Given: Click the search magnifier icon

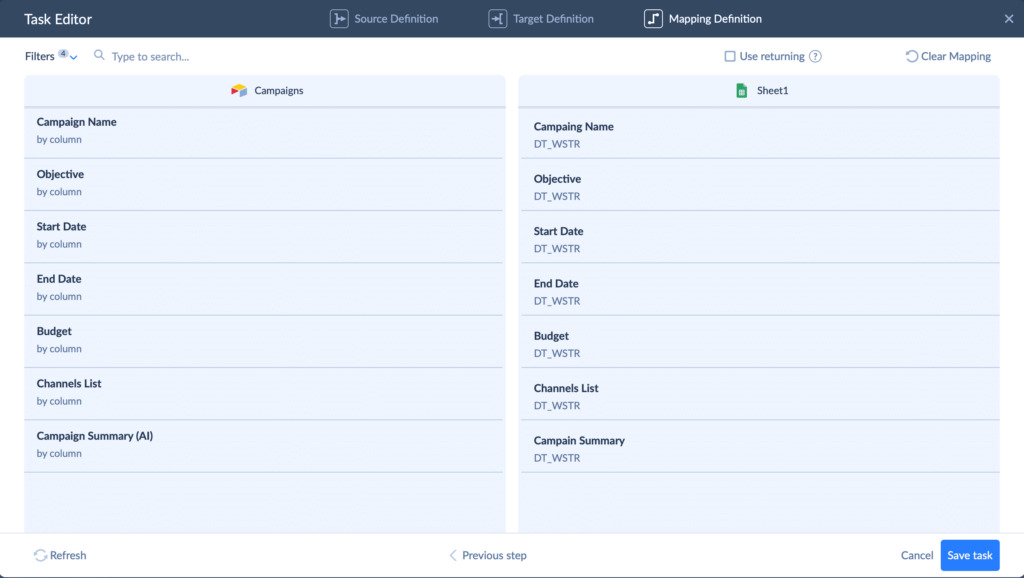Looking at the screenshot, I should point(99,56).
